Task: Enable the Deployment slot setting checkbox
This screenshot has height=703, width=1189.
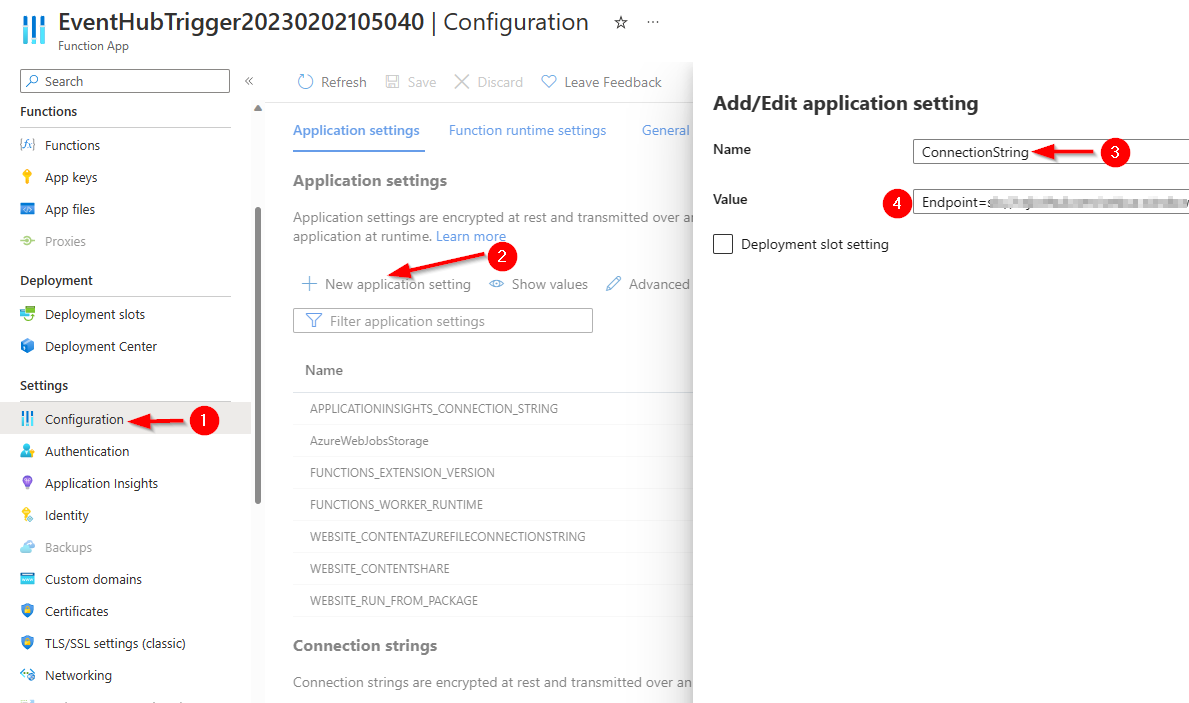Action: 723,244
